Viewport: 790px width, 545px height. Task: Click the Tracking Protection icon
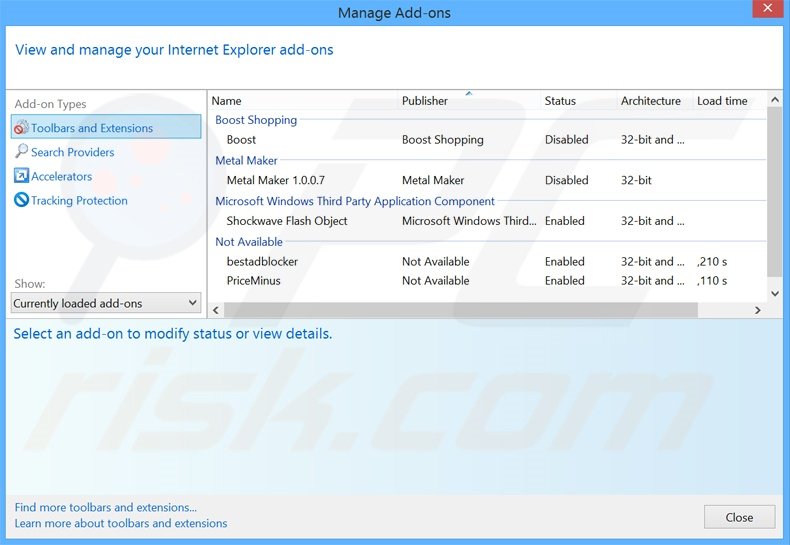(21, 200)
